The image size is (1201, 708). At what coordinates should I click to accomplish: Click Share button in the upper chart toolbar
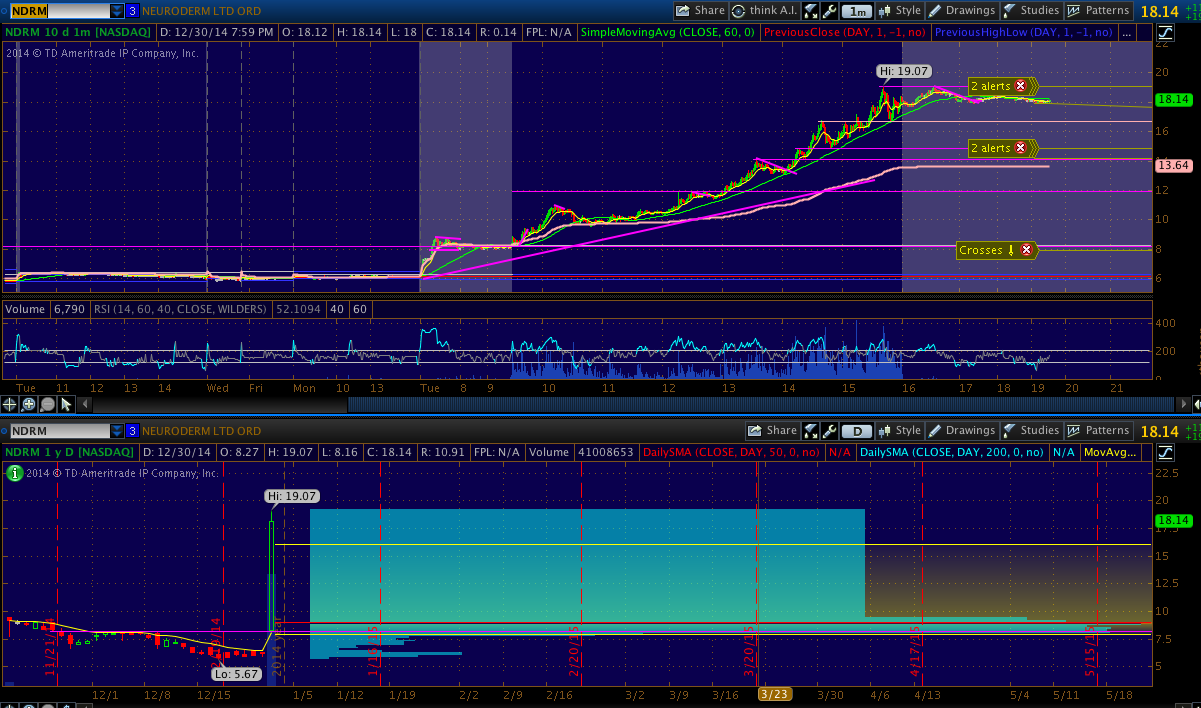700,11
